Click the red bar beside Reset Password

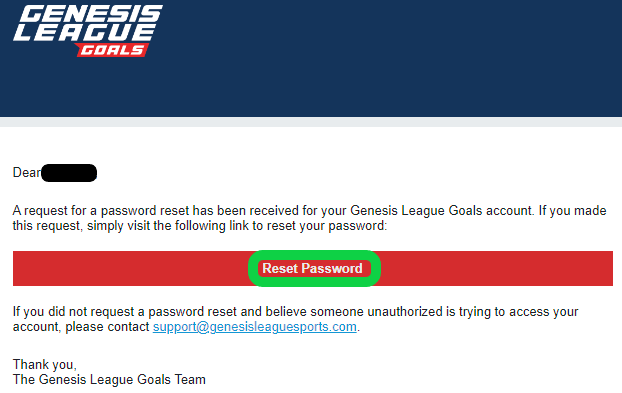pyautogui.click(x=496, y=268)
